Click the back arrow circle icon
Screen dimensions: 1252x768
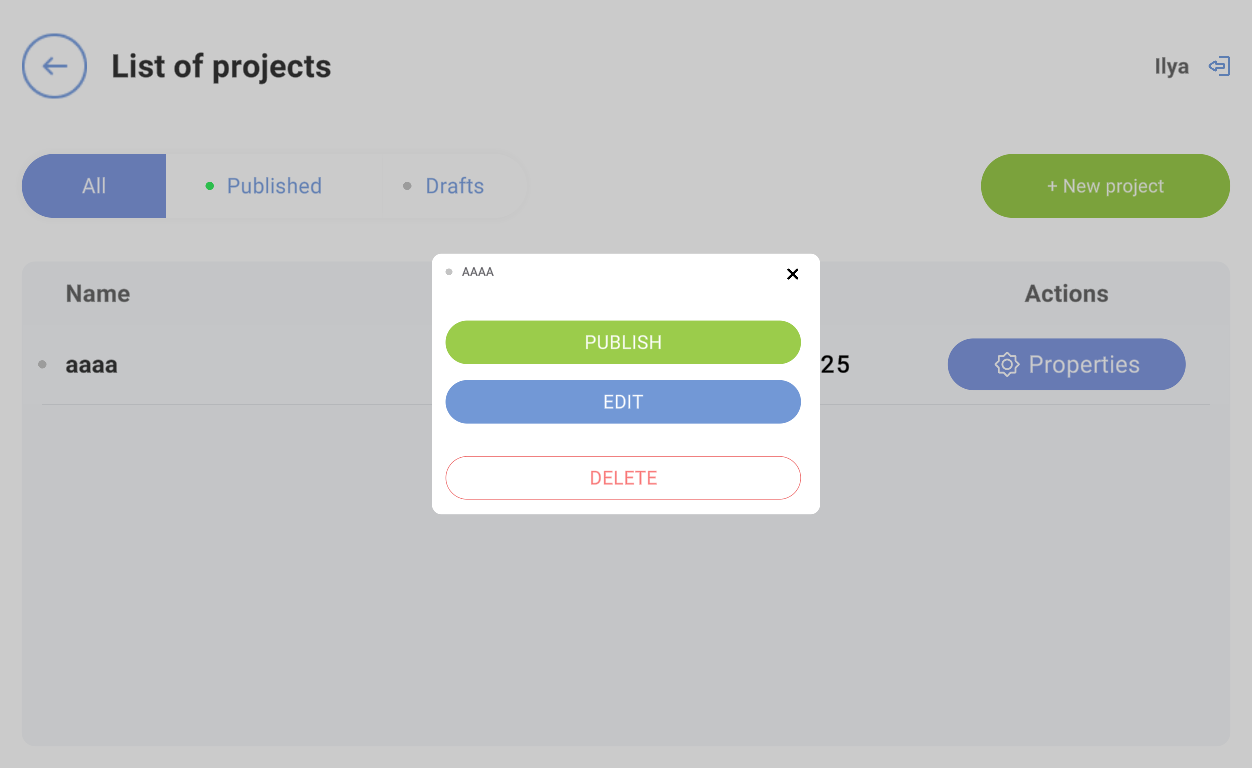pos(55,66)
